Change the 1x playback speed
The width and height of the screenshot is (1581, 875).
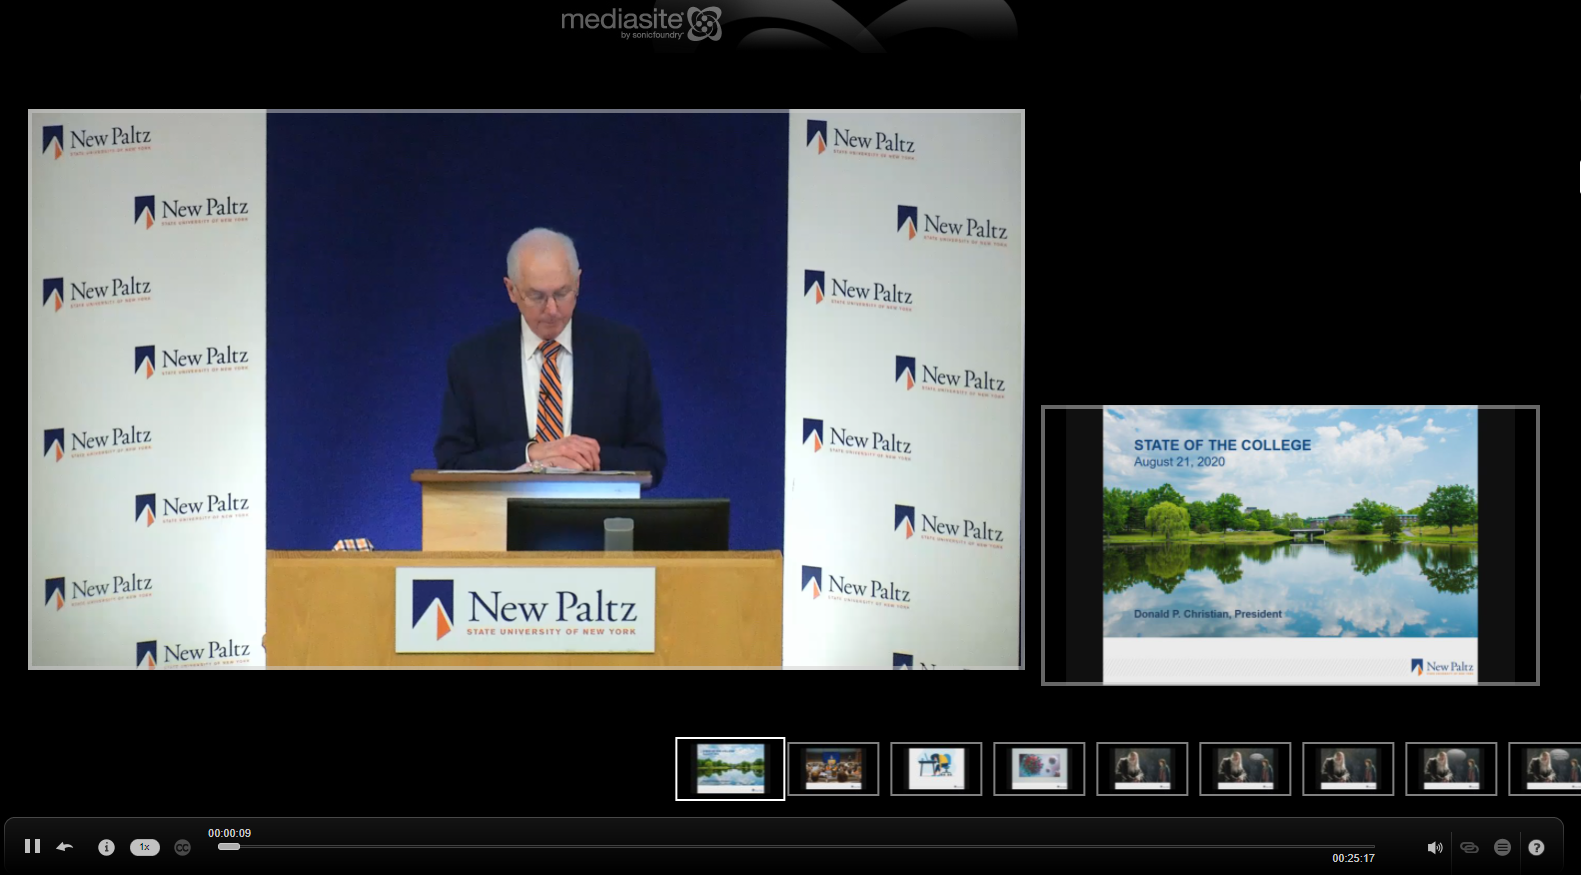point(144,847)
